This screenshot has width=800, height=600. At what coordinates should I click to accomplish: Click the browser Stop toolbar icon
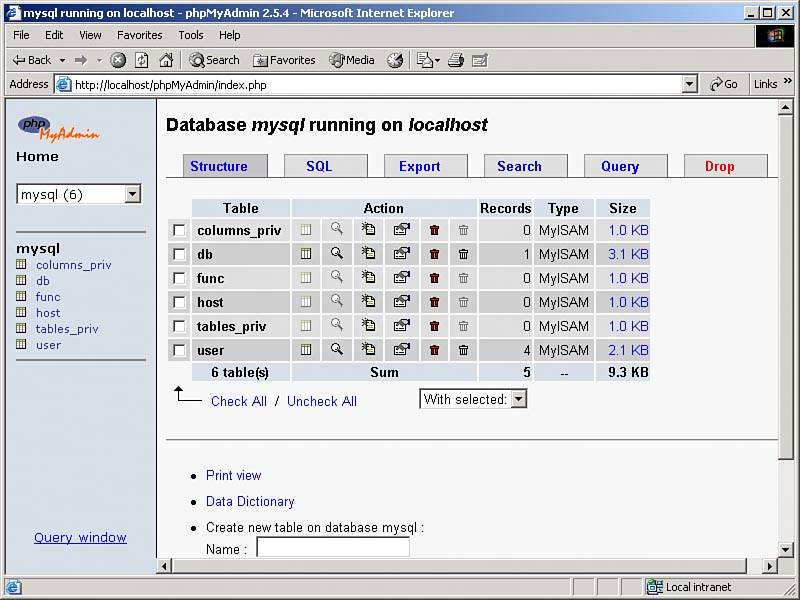(x=118, y=60)
